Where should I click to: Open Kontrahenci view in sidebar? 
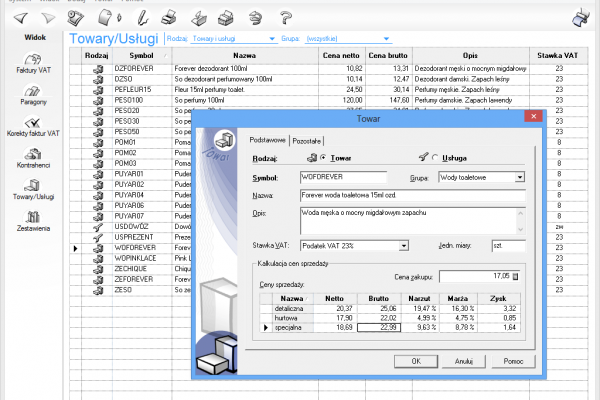tap(33, 157)
